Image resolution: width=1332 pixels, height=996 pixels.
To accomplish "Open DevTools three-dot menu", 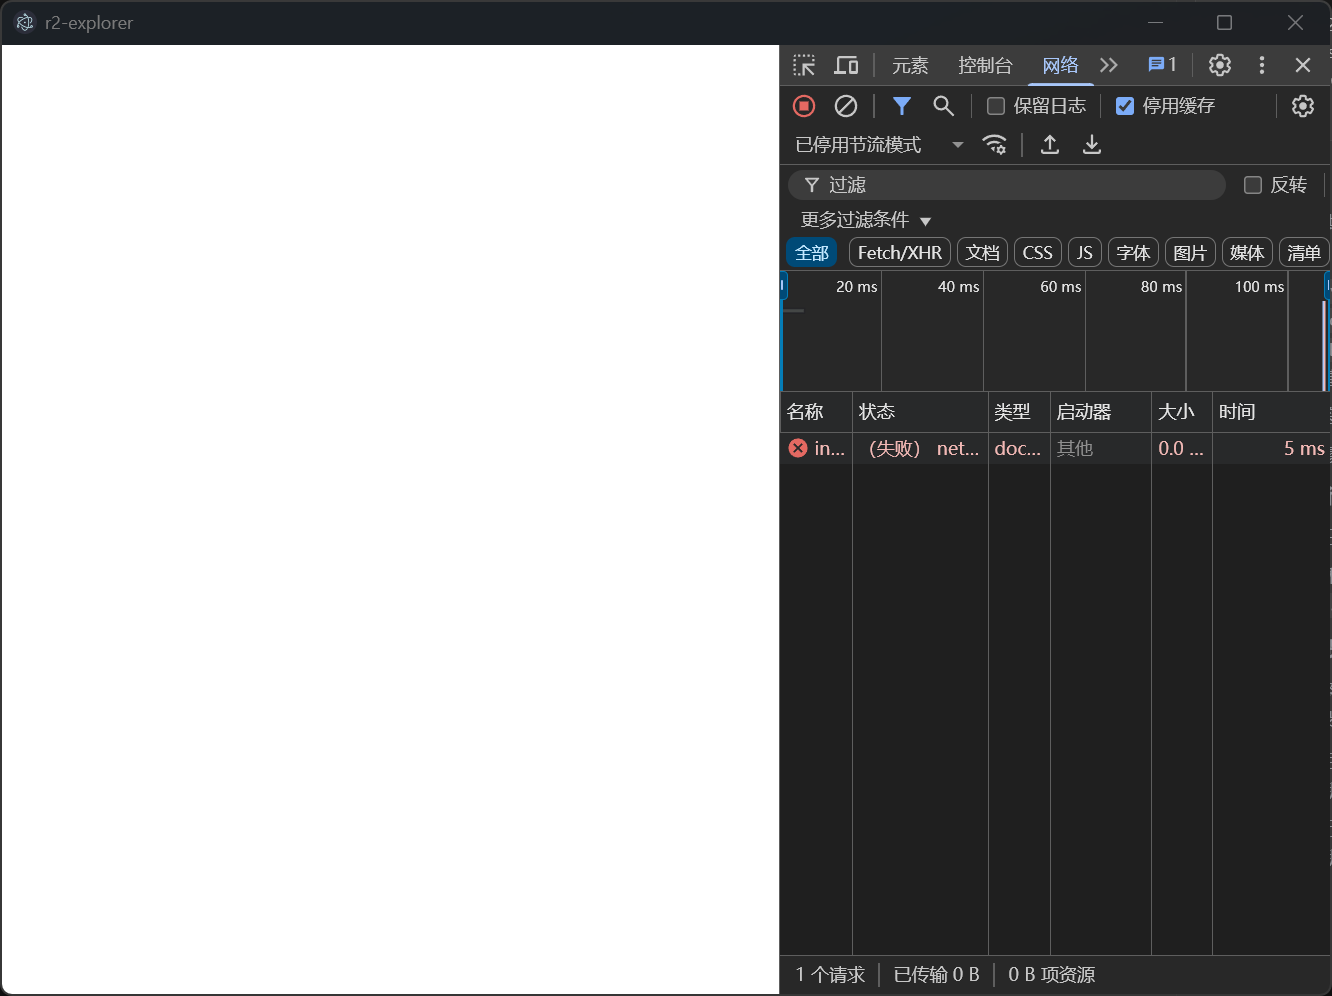I will pyautogui.click(x=1261, y=65).
